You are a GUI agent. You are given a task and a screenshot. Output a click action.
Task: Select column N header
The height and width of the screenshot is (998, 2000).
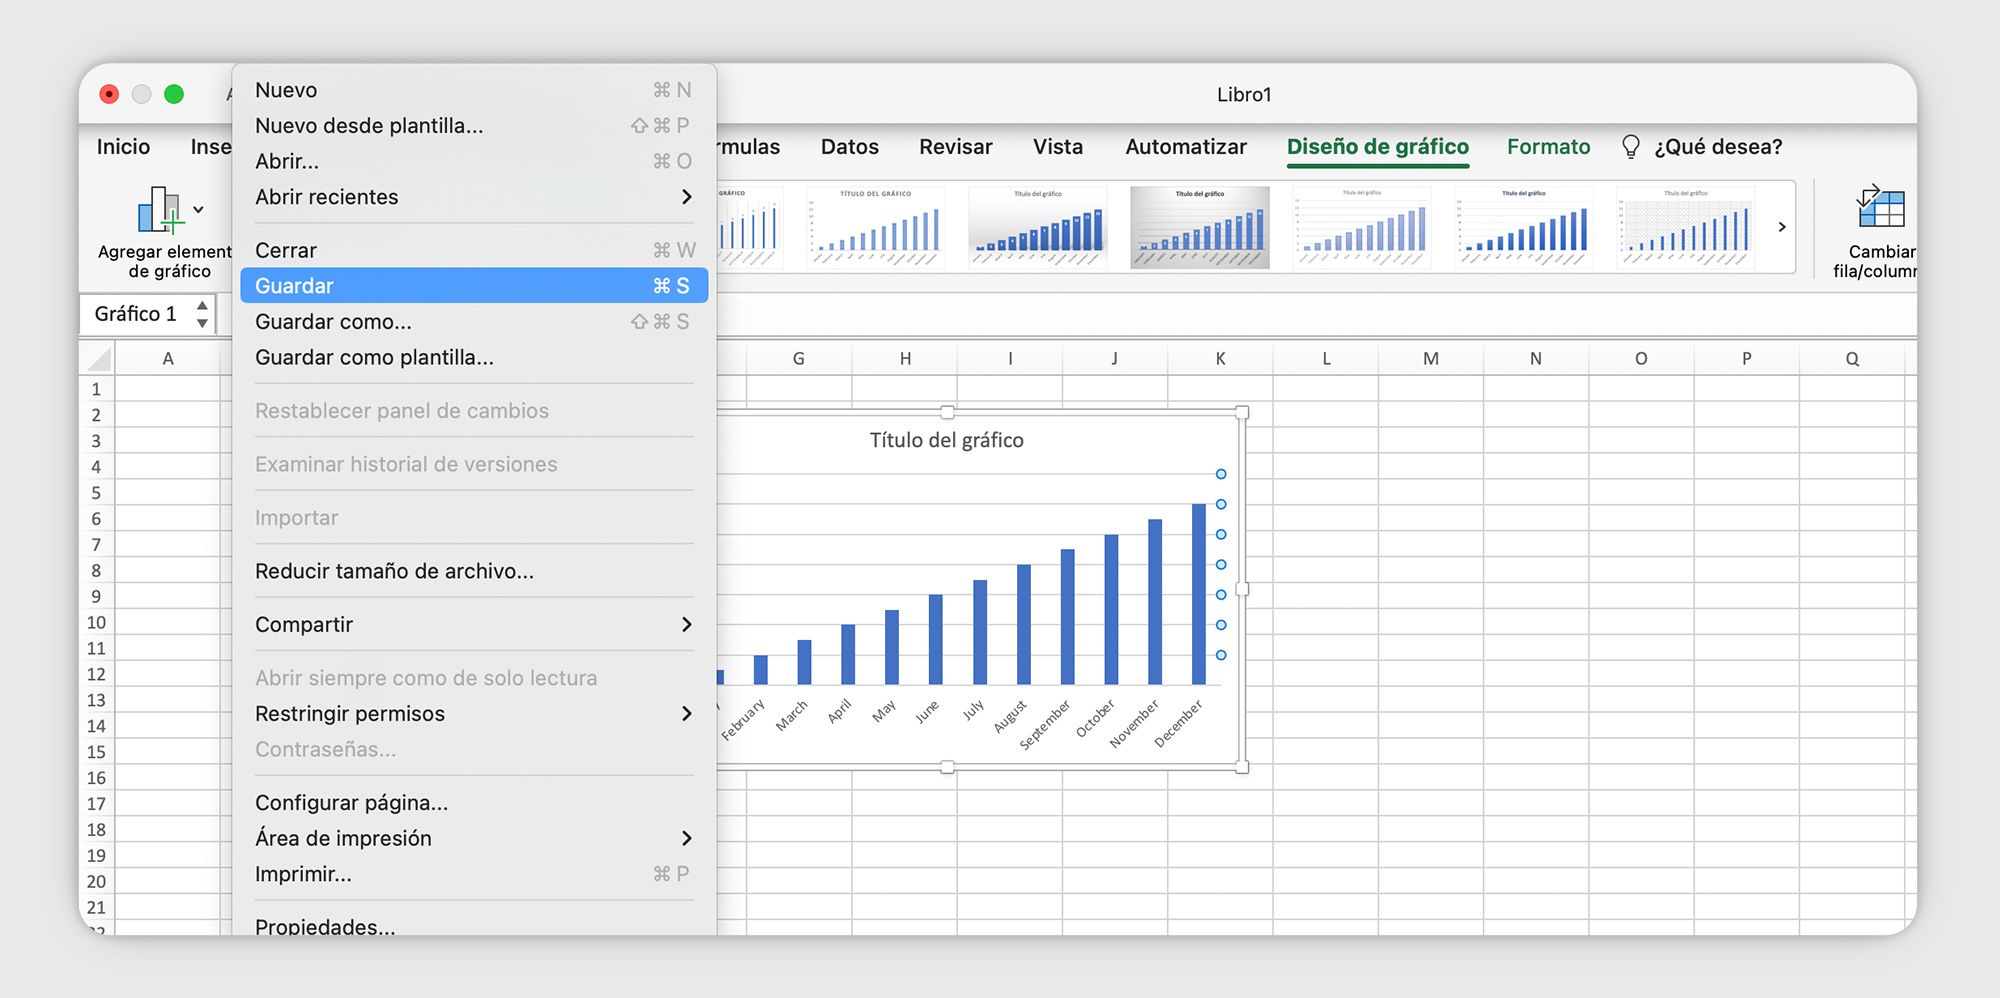(x=1536, y=358)
